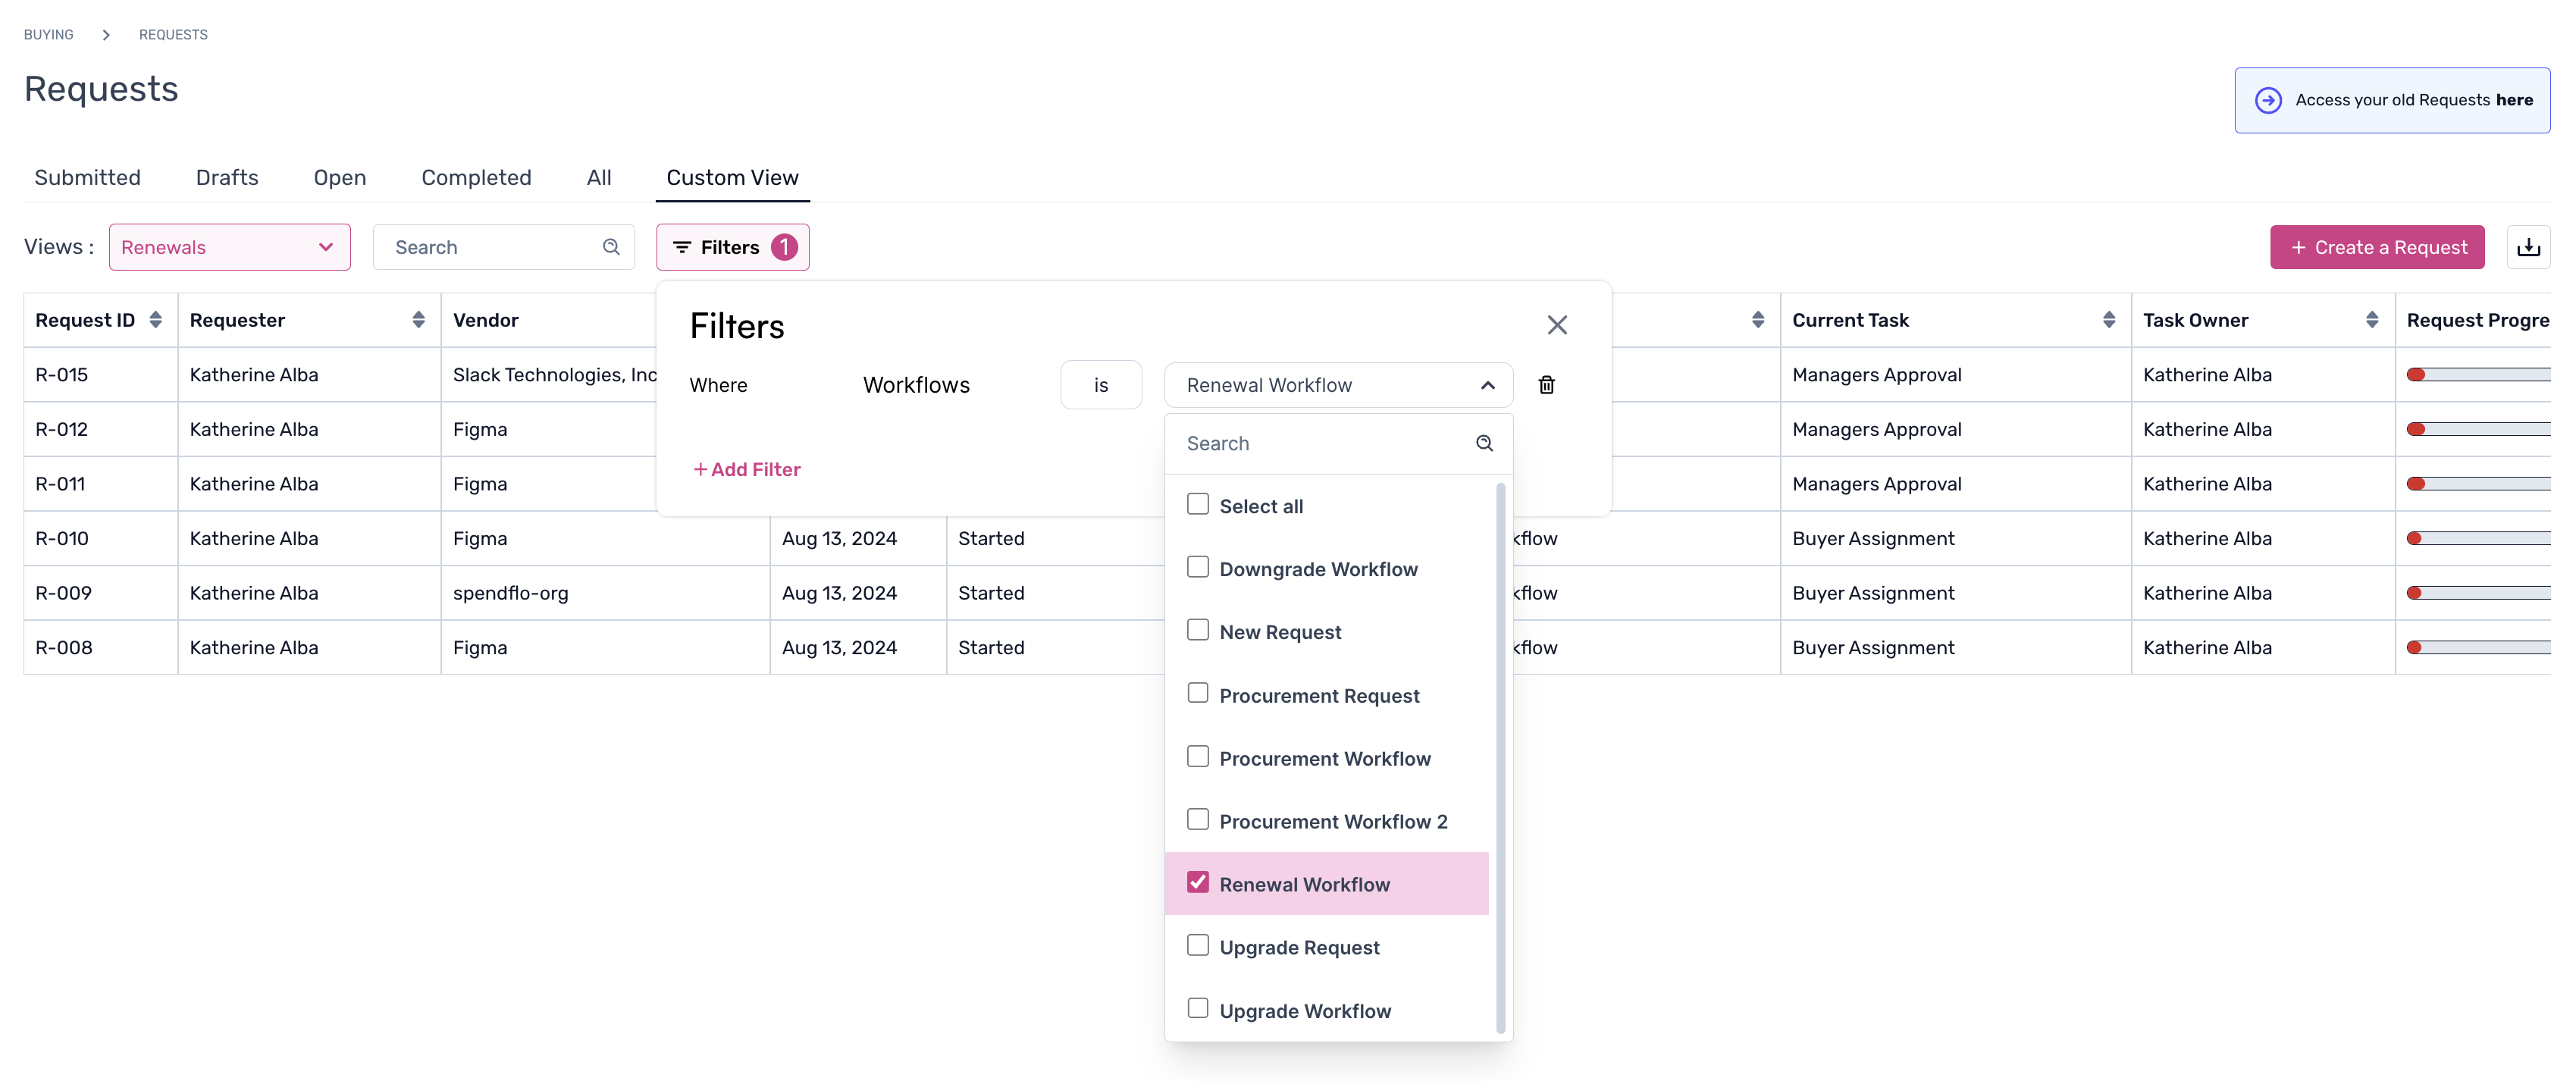Click the workflow list scrollbar

coord(1500,757)
